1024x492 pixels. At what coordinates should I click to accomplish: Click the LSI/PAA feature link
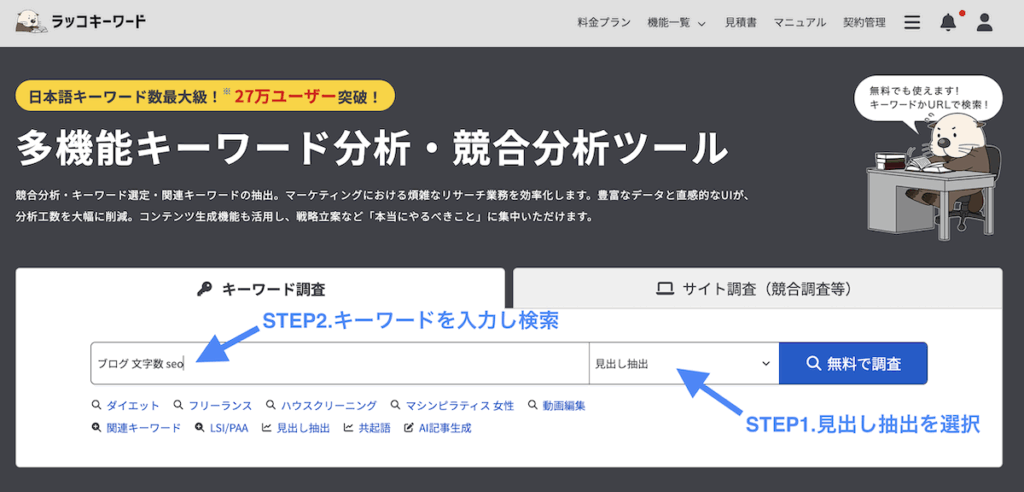[x=229, y=429]
